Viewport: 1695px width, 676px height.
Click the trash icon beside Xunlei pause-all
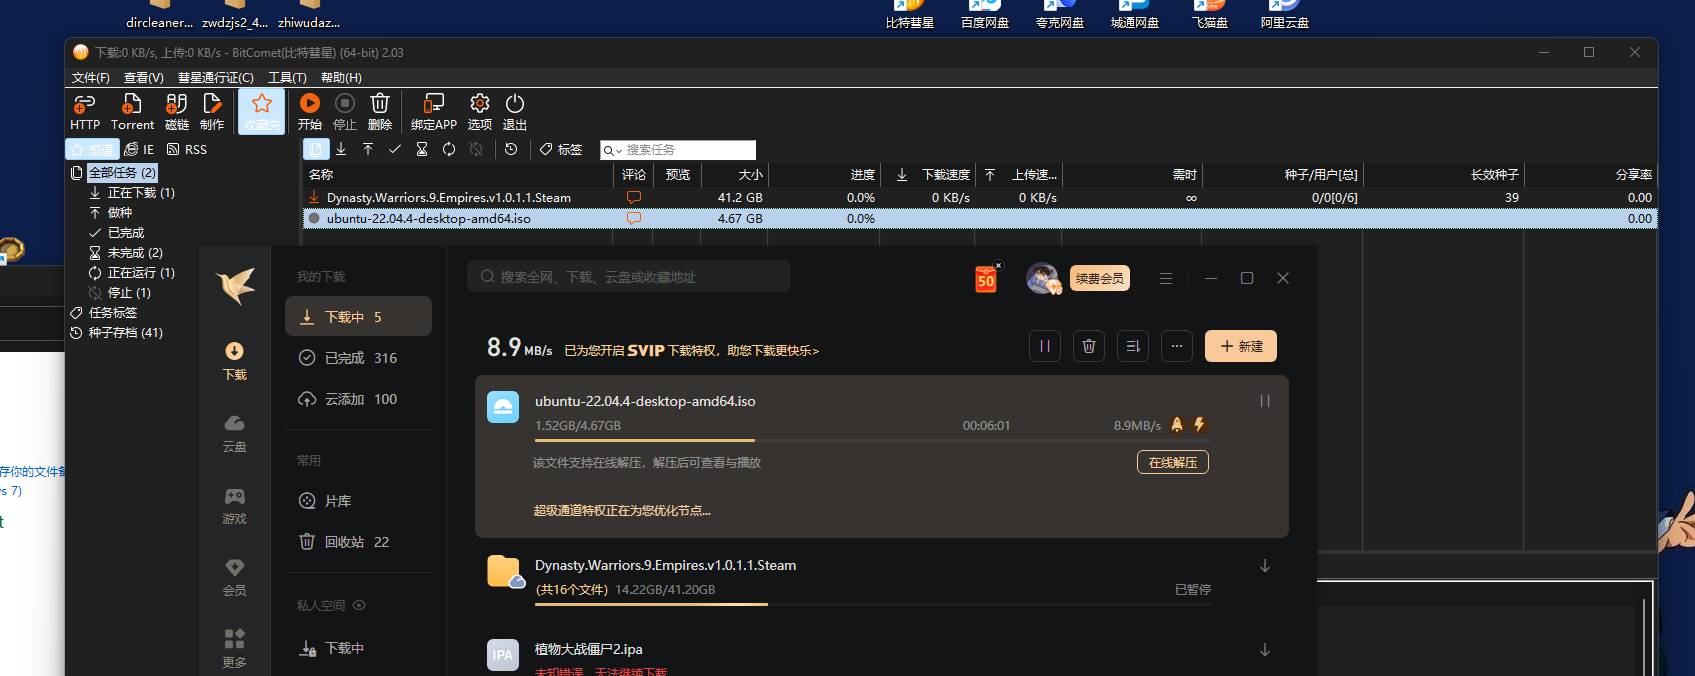coord(1089,346)
